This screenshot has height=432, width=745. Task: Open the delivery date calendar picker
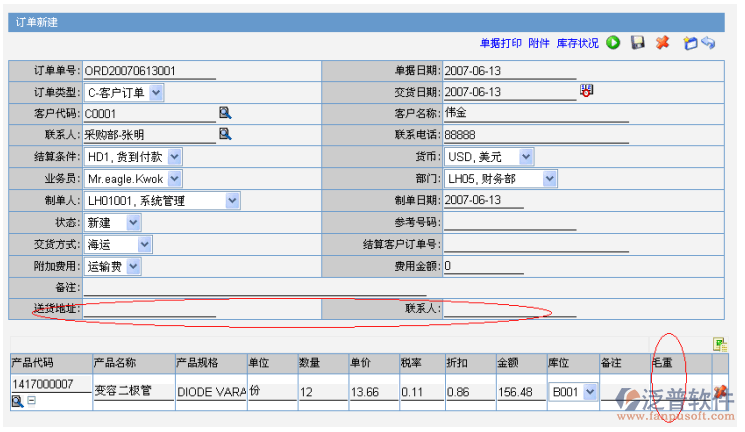coord(587,91)
